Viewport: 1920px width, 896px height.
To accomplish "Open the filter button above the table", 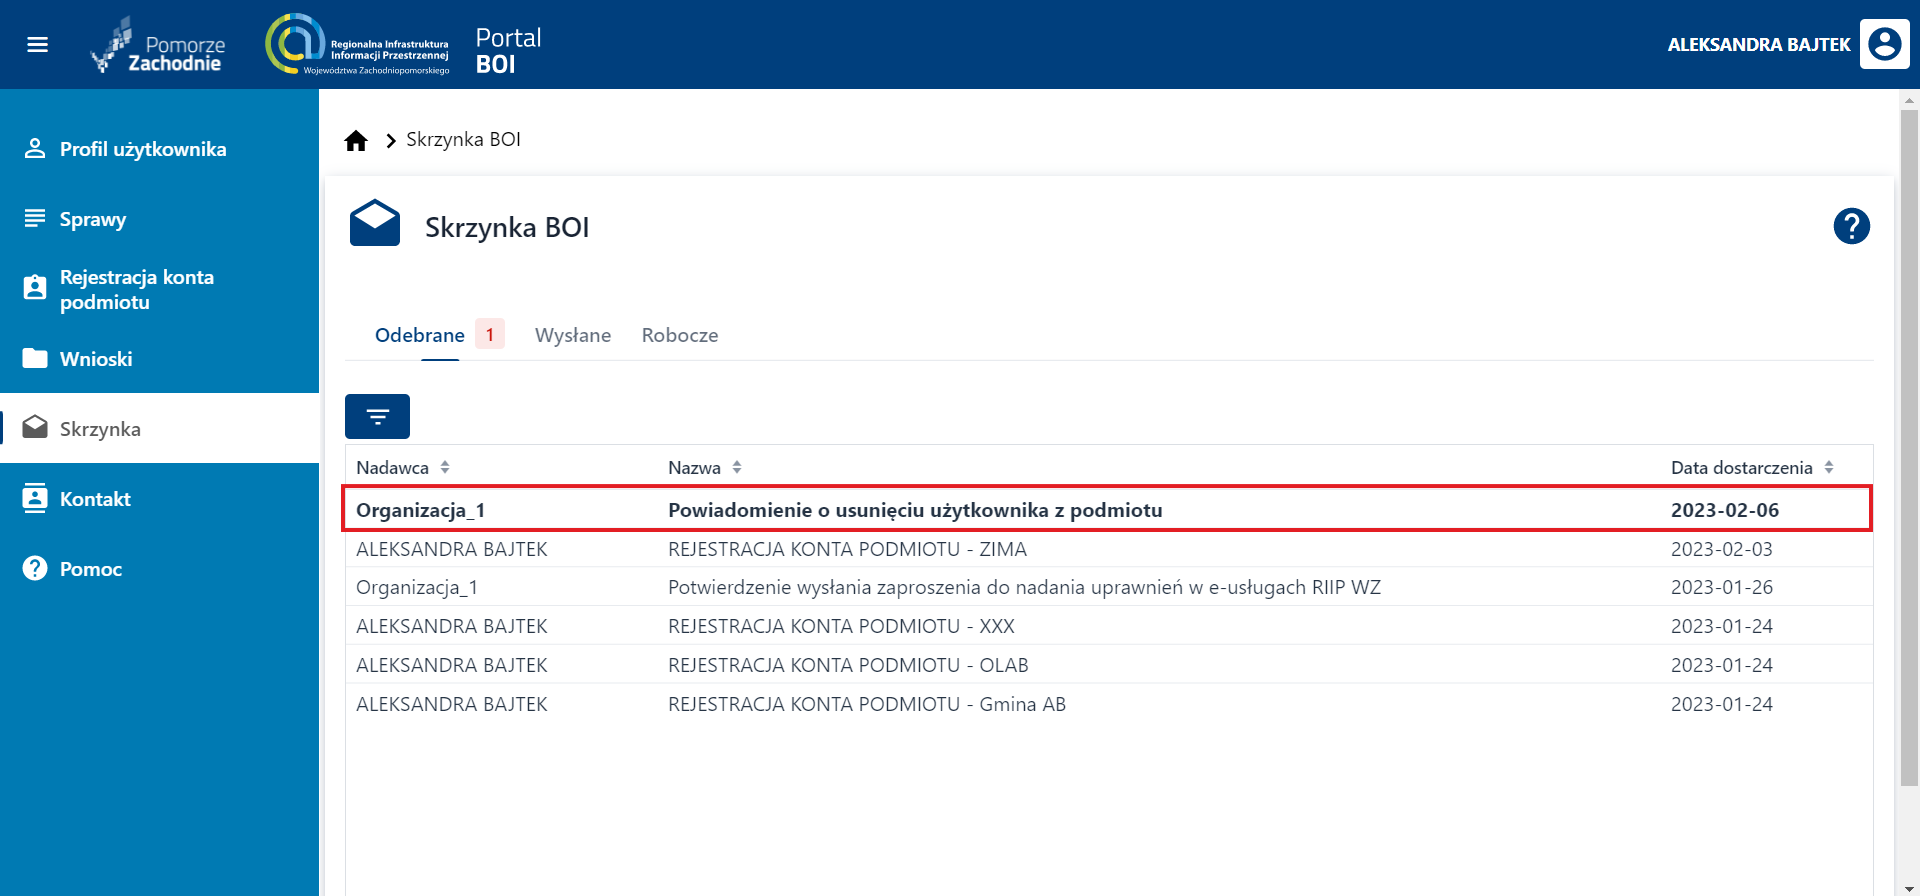I will 377,416.
